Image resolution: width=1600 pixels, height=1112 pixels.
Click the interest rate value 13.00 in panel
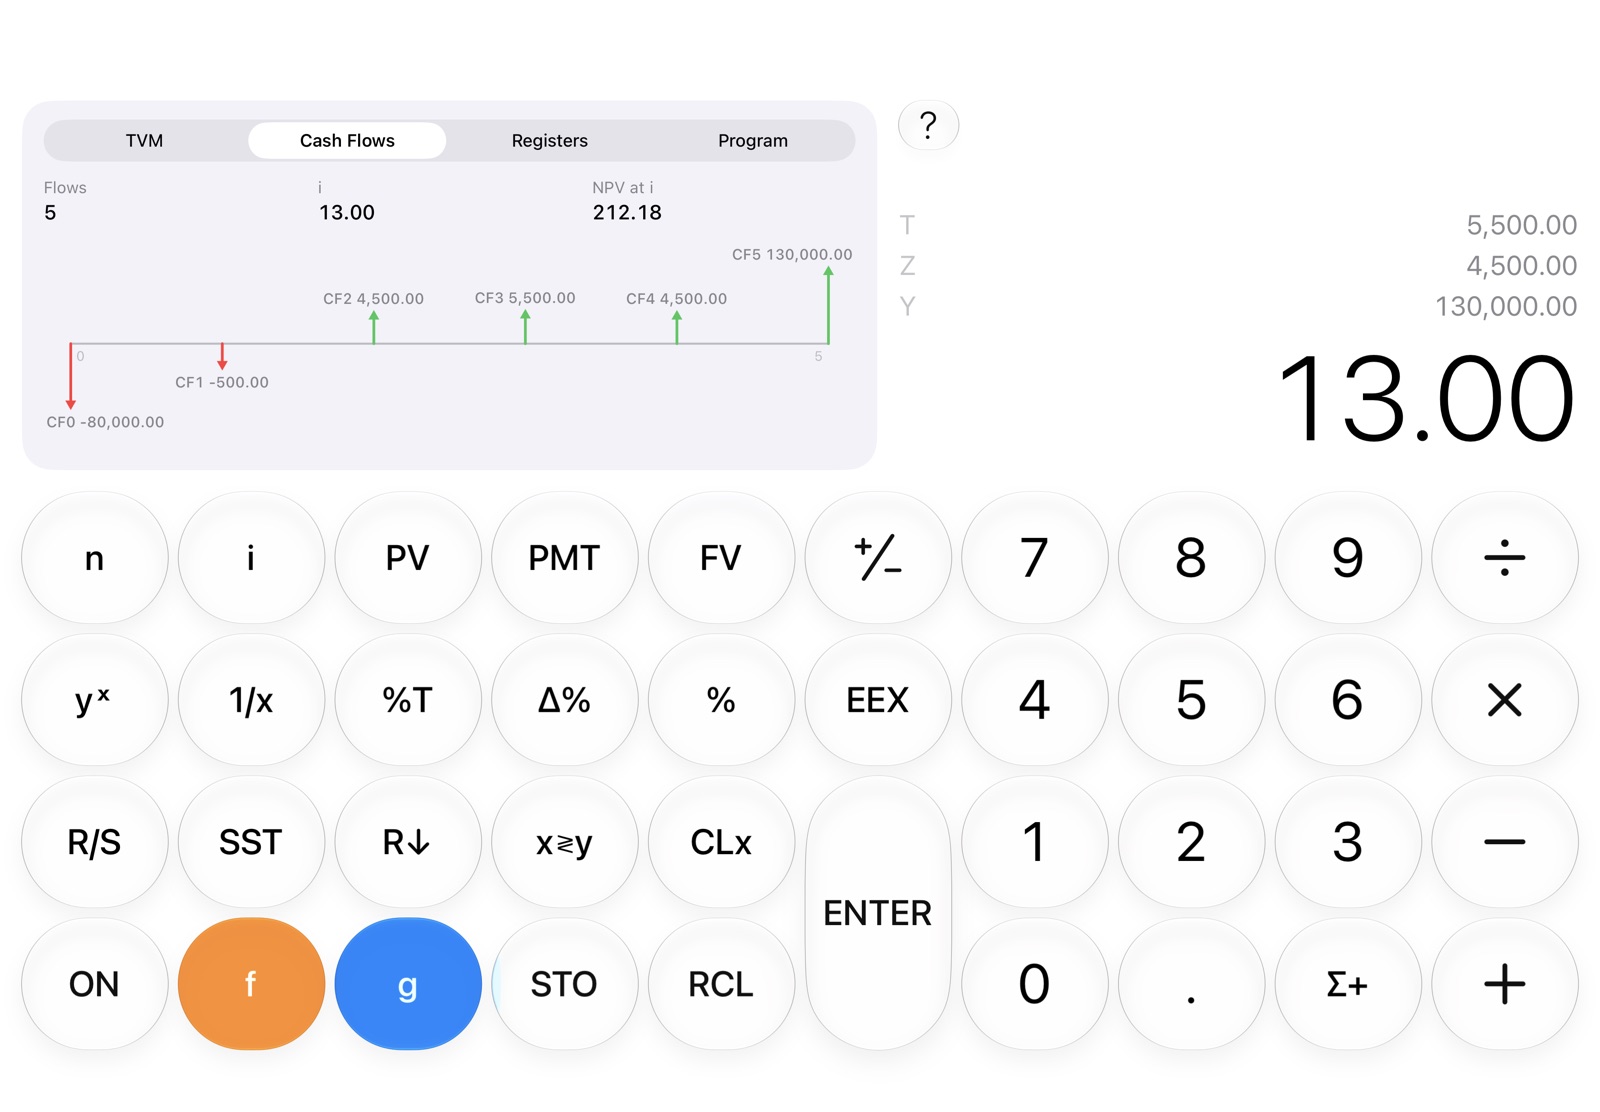click(x=347, y=212)
